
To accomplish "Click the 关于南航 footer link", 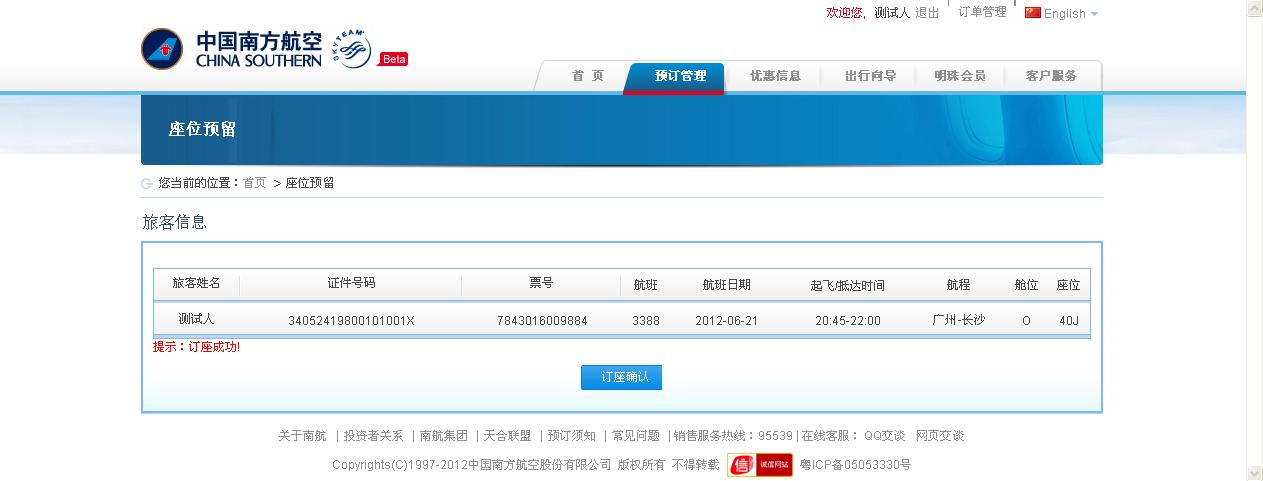I will tap(302, 436).
